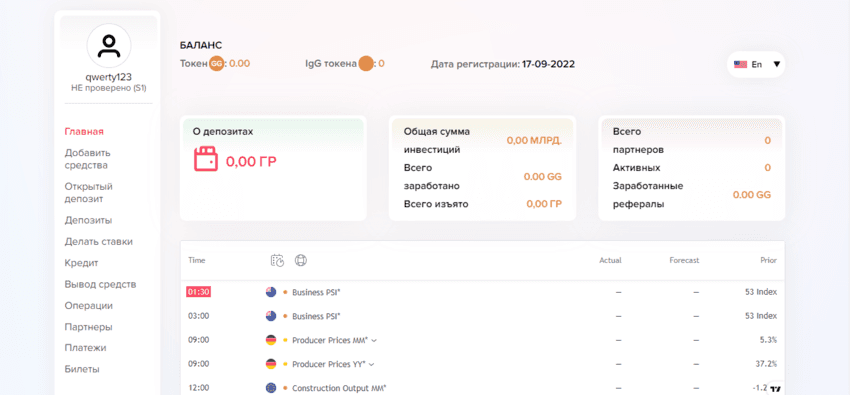The height and width of the screenshot is (395, 850).
Task: Click the qwerty123 username
Action: 108,77
